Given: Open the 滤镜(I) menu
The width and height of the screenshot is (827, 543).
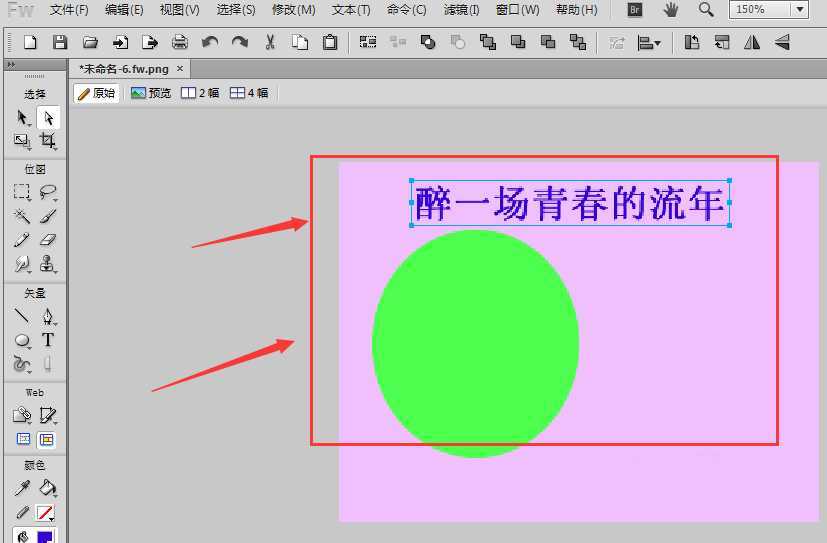Looking at the screenshot, I should click(460, 10).
